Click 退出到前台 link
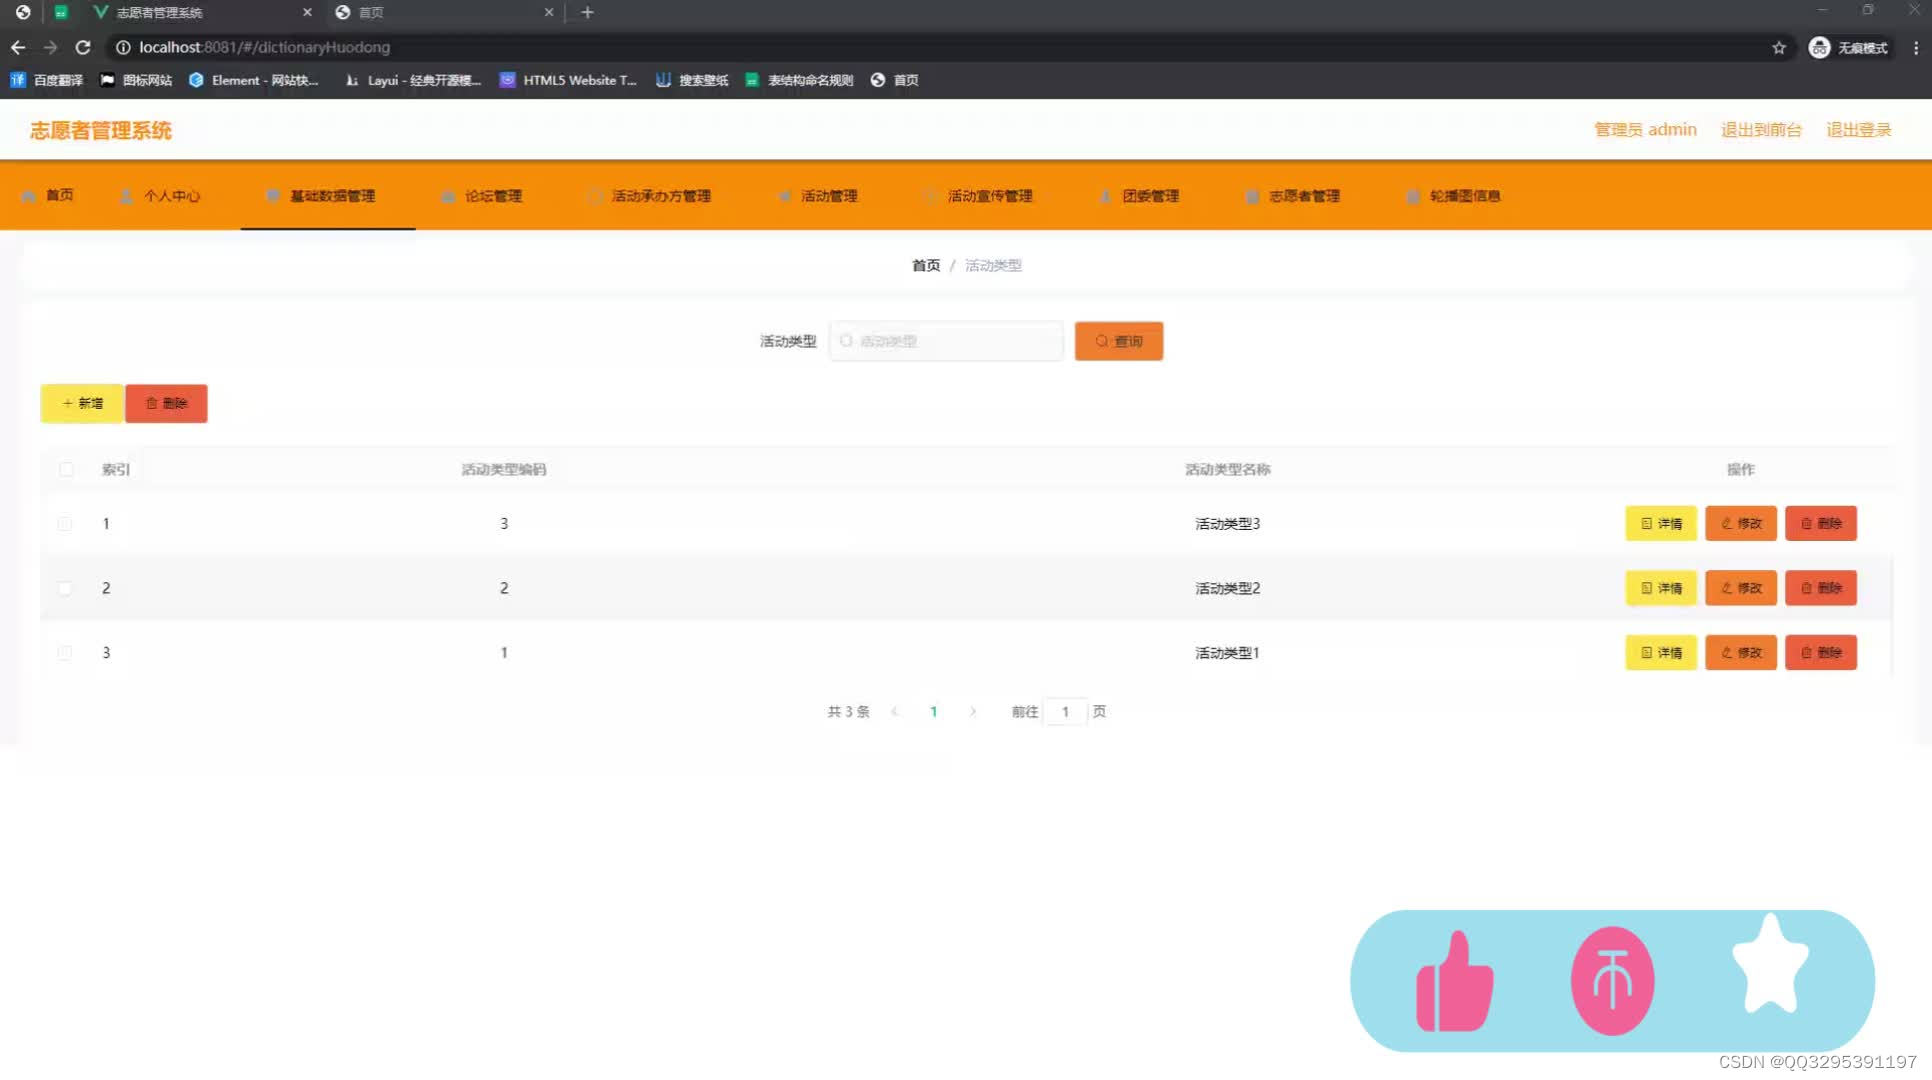Viewport: 1932px width, 1080px height. point(1761,129)
